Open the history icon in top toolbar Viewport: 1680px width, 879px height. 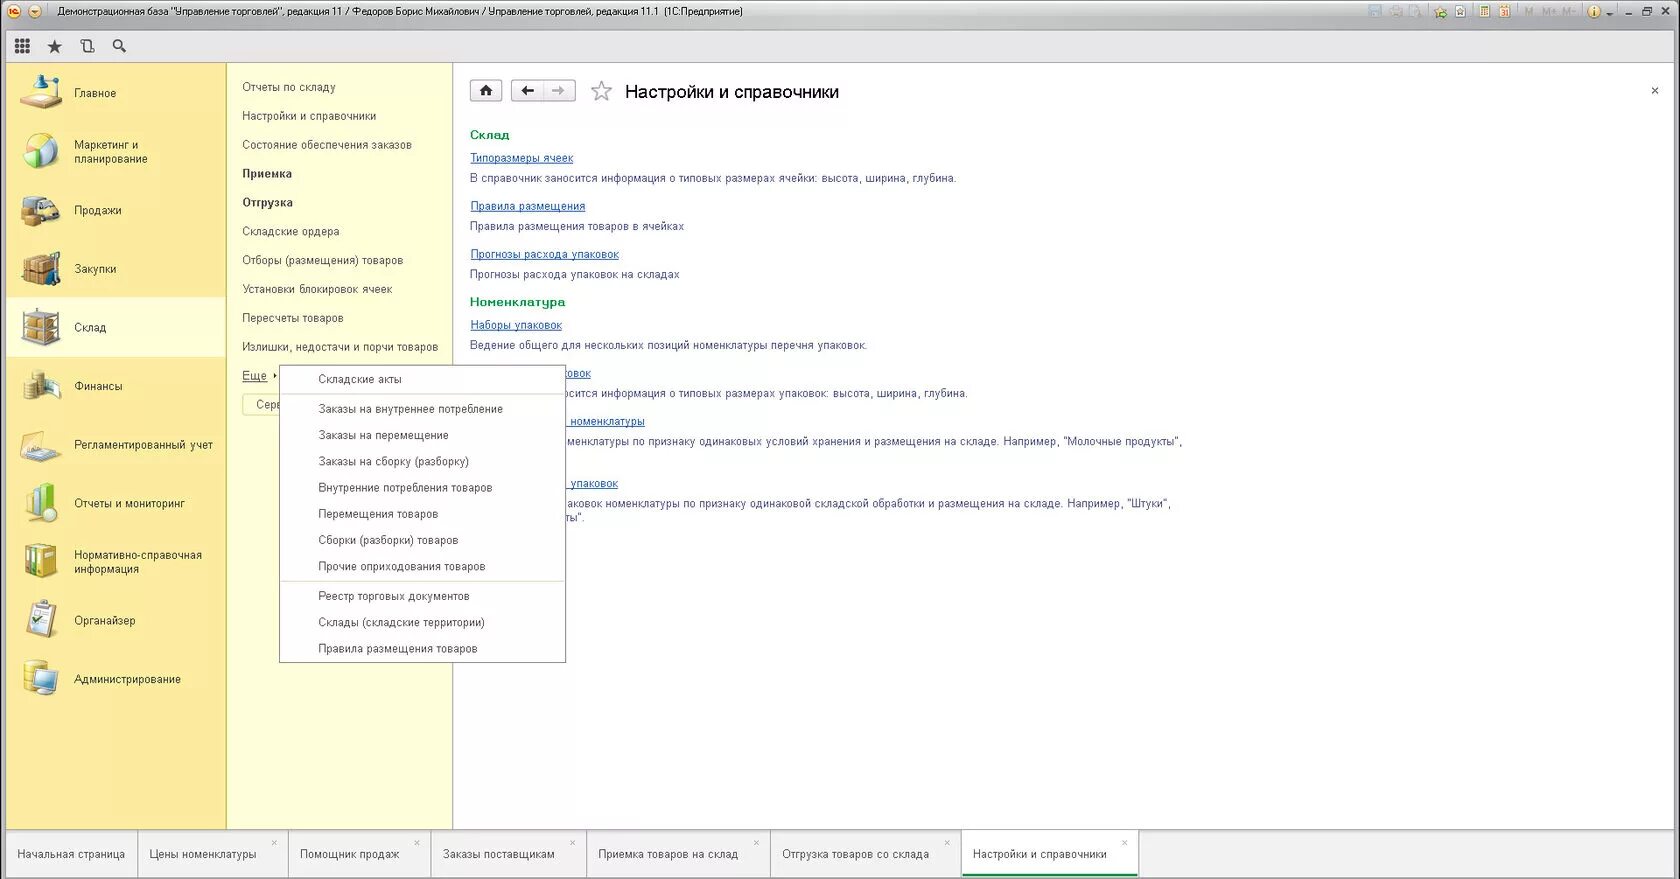[87, 46]
